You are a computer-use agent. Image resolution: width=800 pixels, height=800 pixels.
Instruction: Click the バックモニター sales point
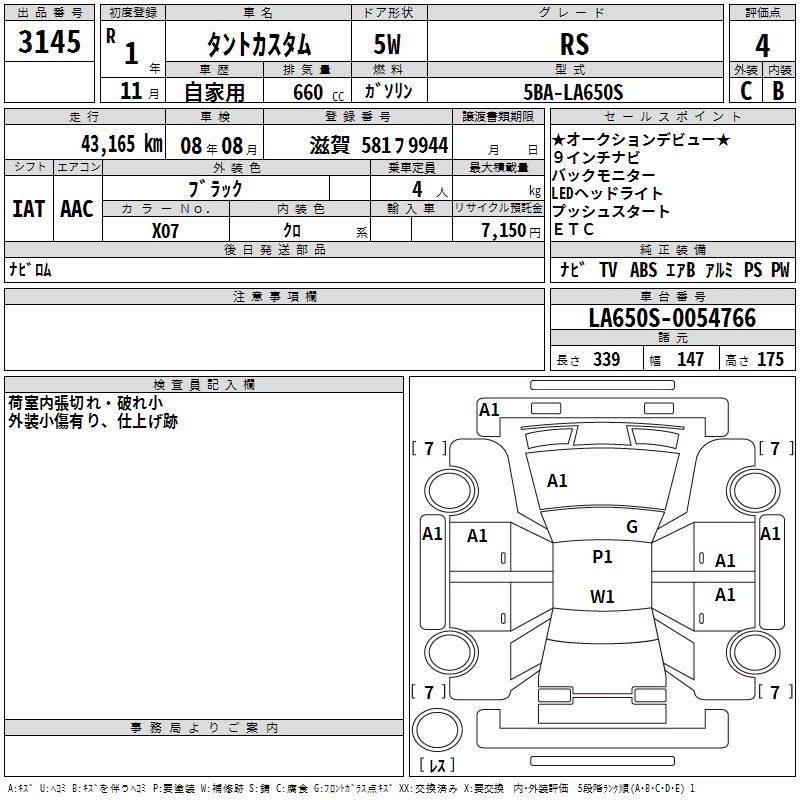(x=604, y=175)
